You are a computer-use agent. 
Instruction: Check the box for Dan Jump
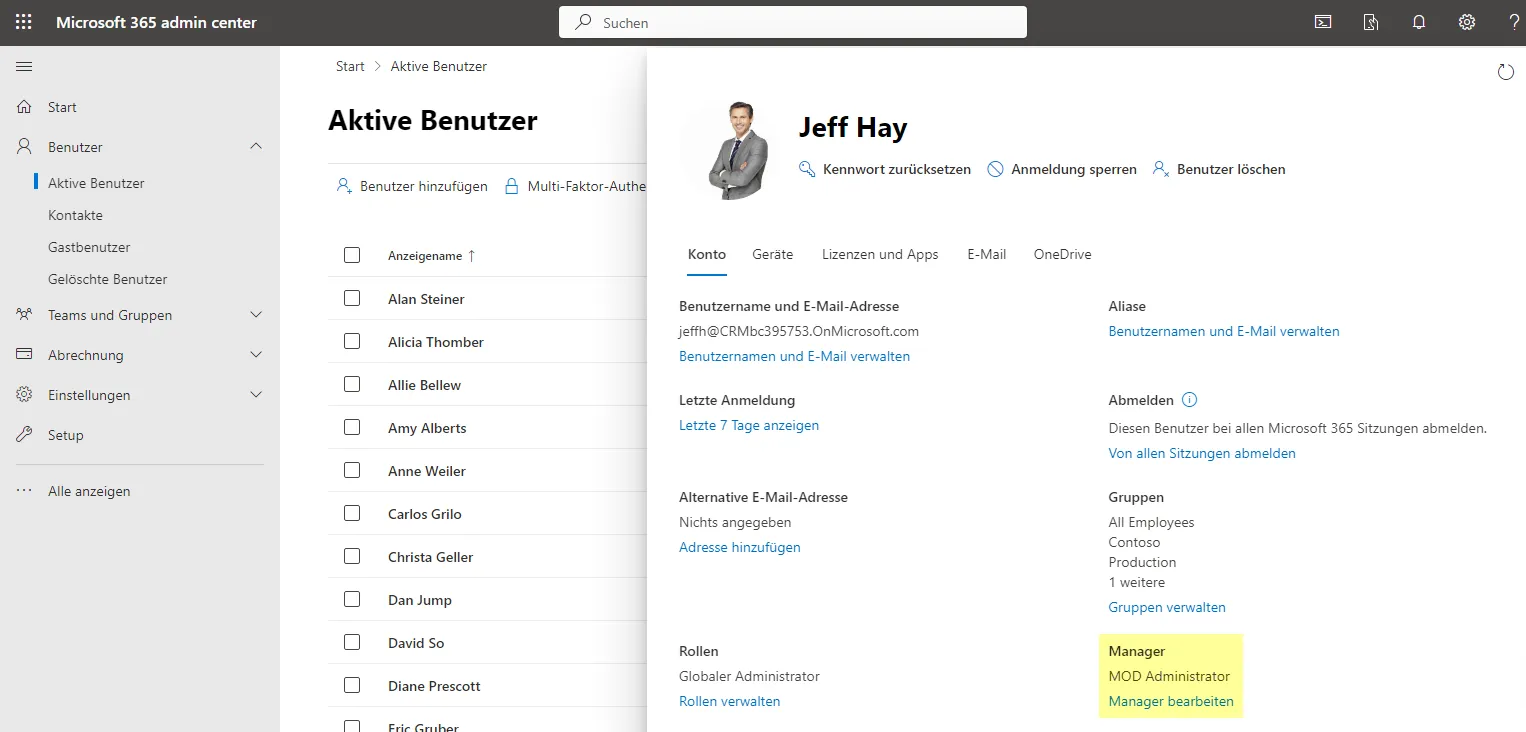352,599
